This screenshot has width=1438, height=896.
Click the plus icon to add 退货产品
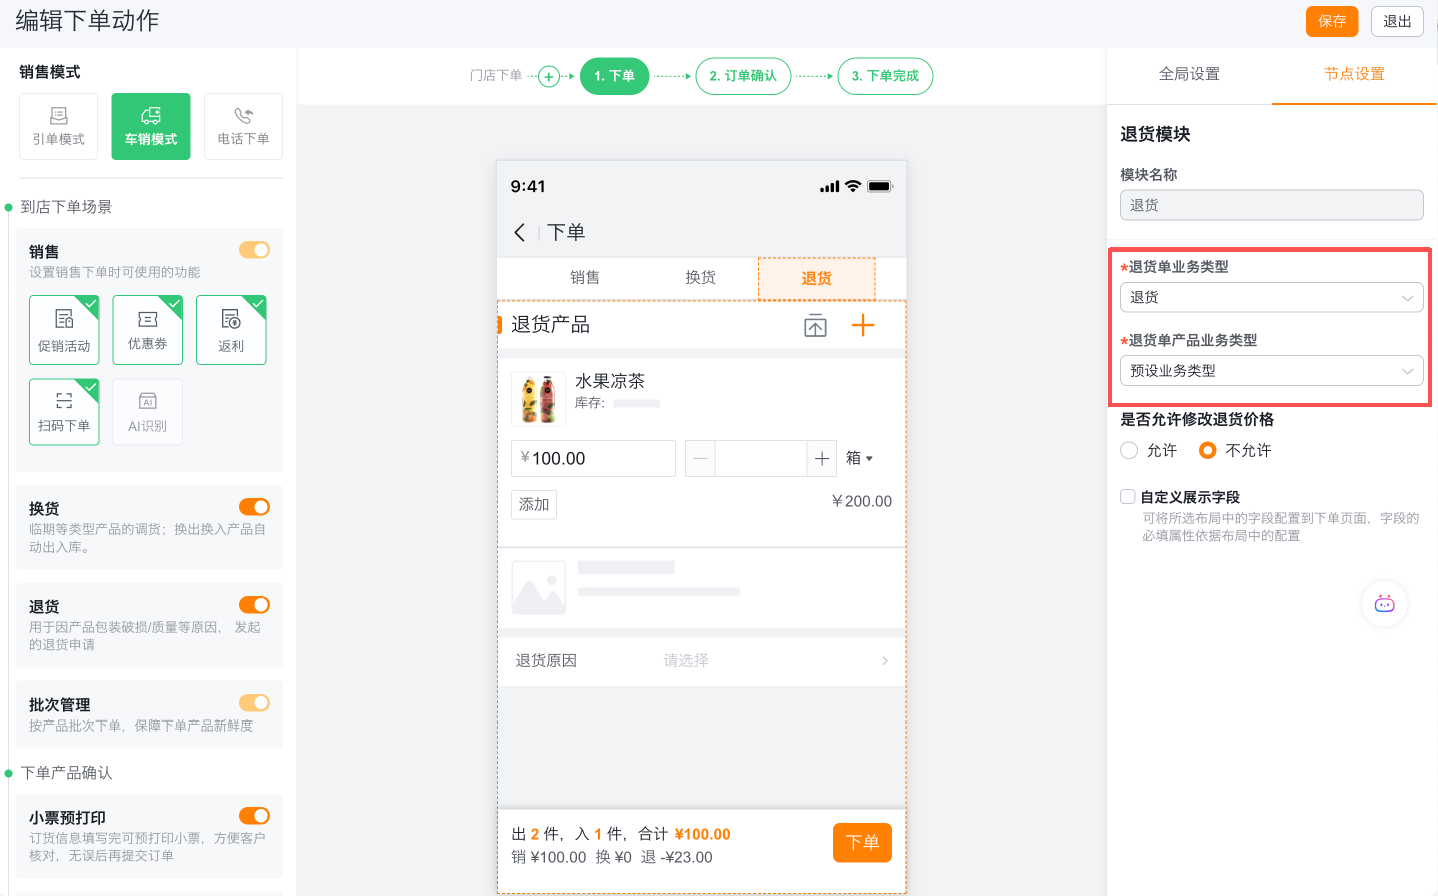[x=863, y=325]
